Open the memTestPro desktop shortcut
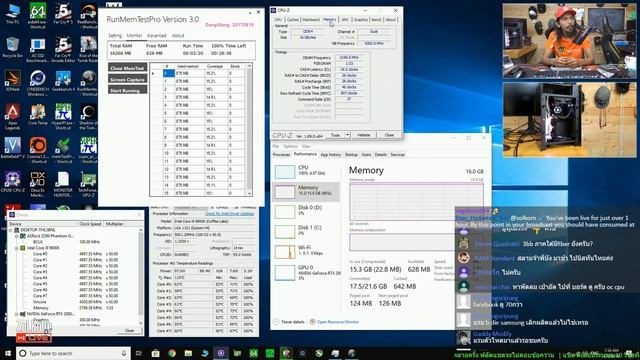Viewport: 640px width, 360px height. [x=63, y=150]
